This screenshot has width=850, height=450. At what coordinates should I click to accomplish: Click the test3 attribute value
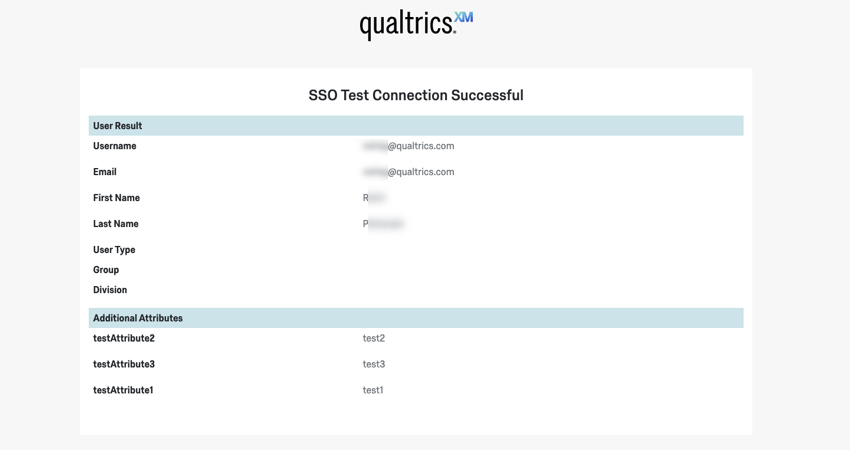[374, 364]
